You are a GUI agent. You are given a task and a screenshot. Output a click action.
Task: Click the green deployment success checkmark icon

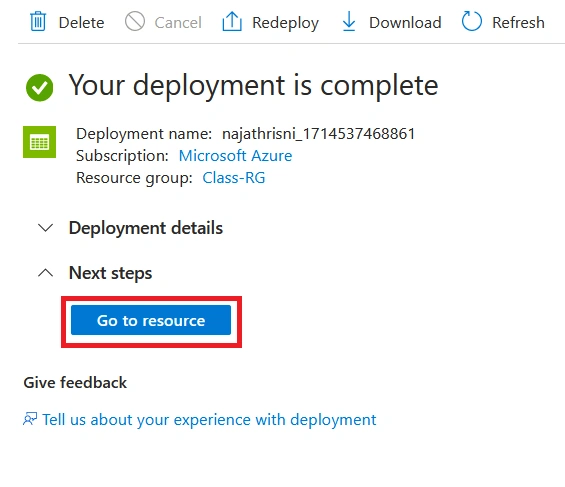pos(40,88)
